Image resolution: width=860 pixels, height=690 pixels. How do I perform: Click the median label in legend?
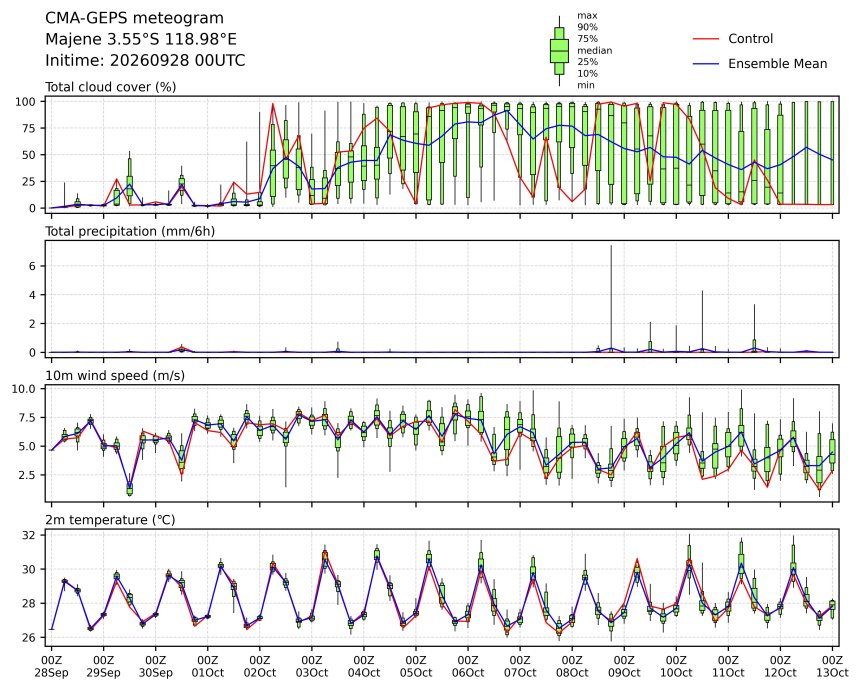click(x=595, y=50)
